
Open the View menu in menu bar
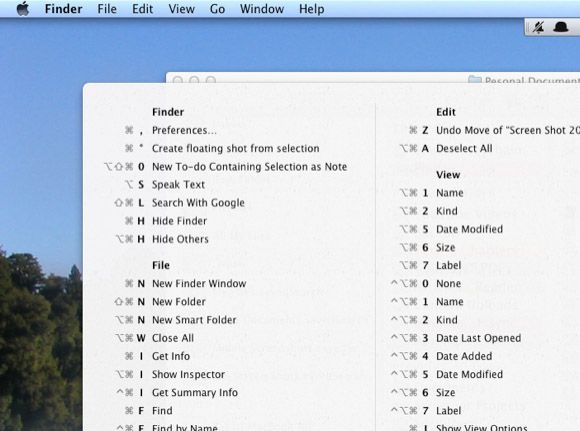[x=182, y=9]
